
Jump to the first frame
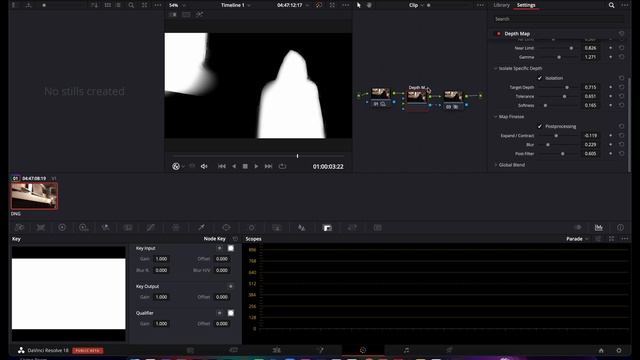click(x=222, y=167)
